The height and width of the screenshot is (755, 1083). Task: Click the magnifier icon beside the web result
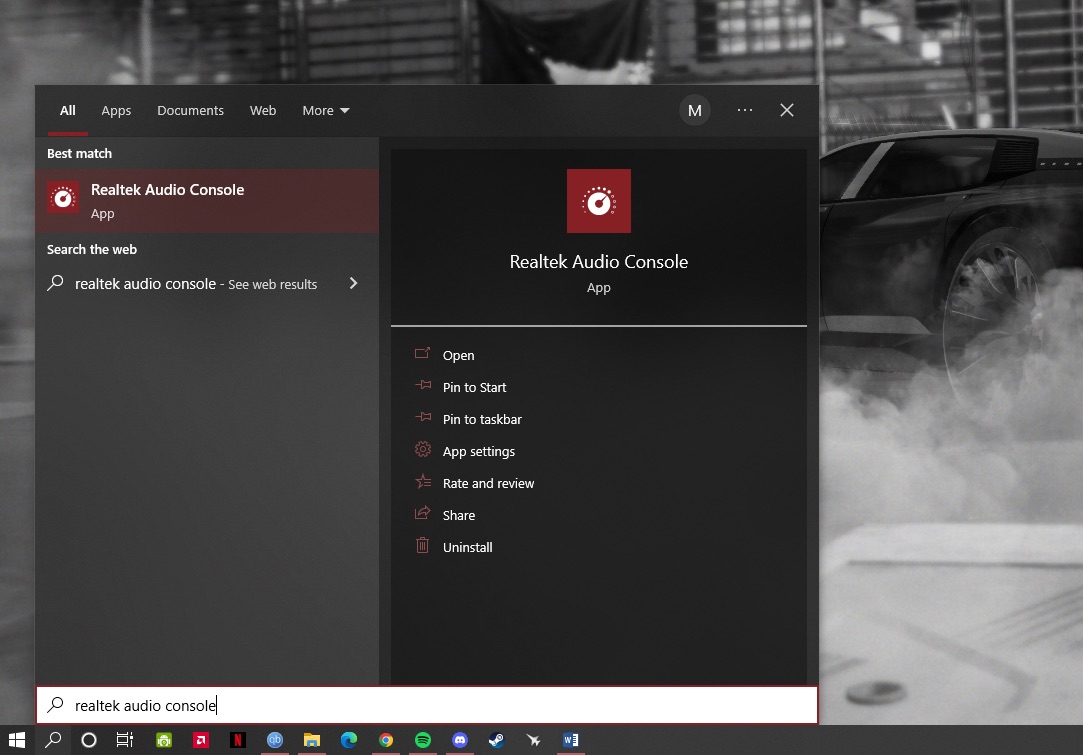point(55,283)
